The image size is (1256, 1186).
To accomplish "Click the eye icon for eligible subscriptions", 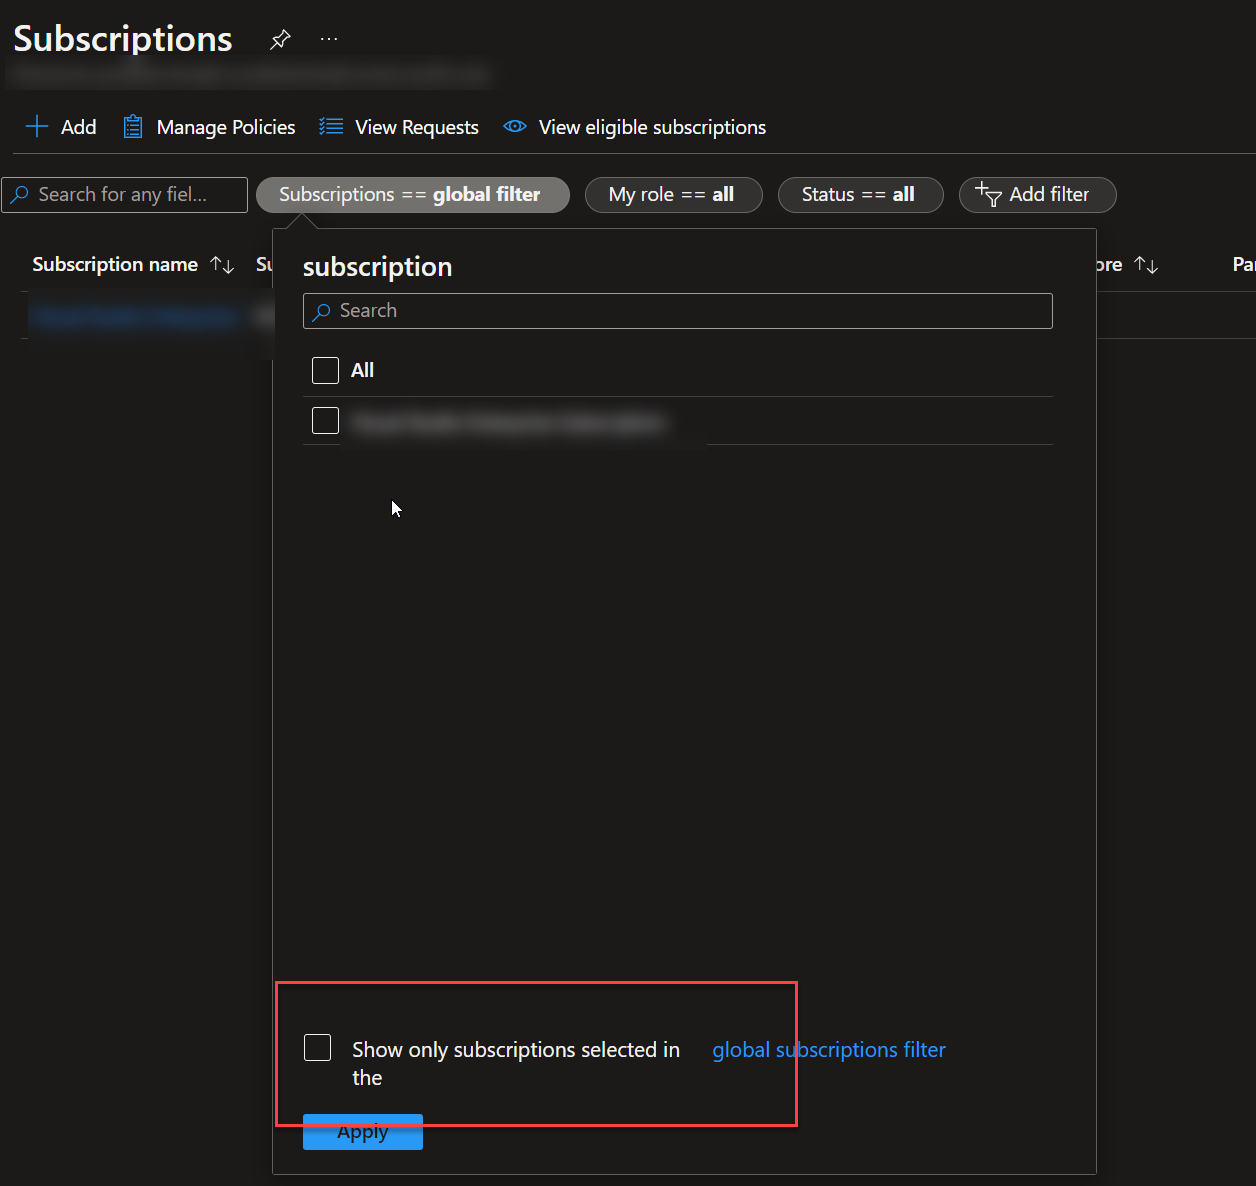I will pos(514,126).
